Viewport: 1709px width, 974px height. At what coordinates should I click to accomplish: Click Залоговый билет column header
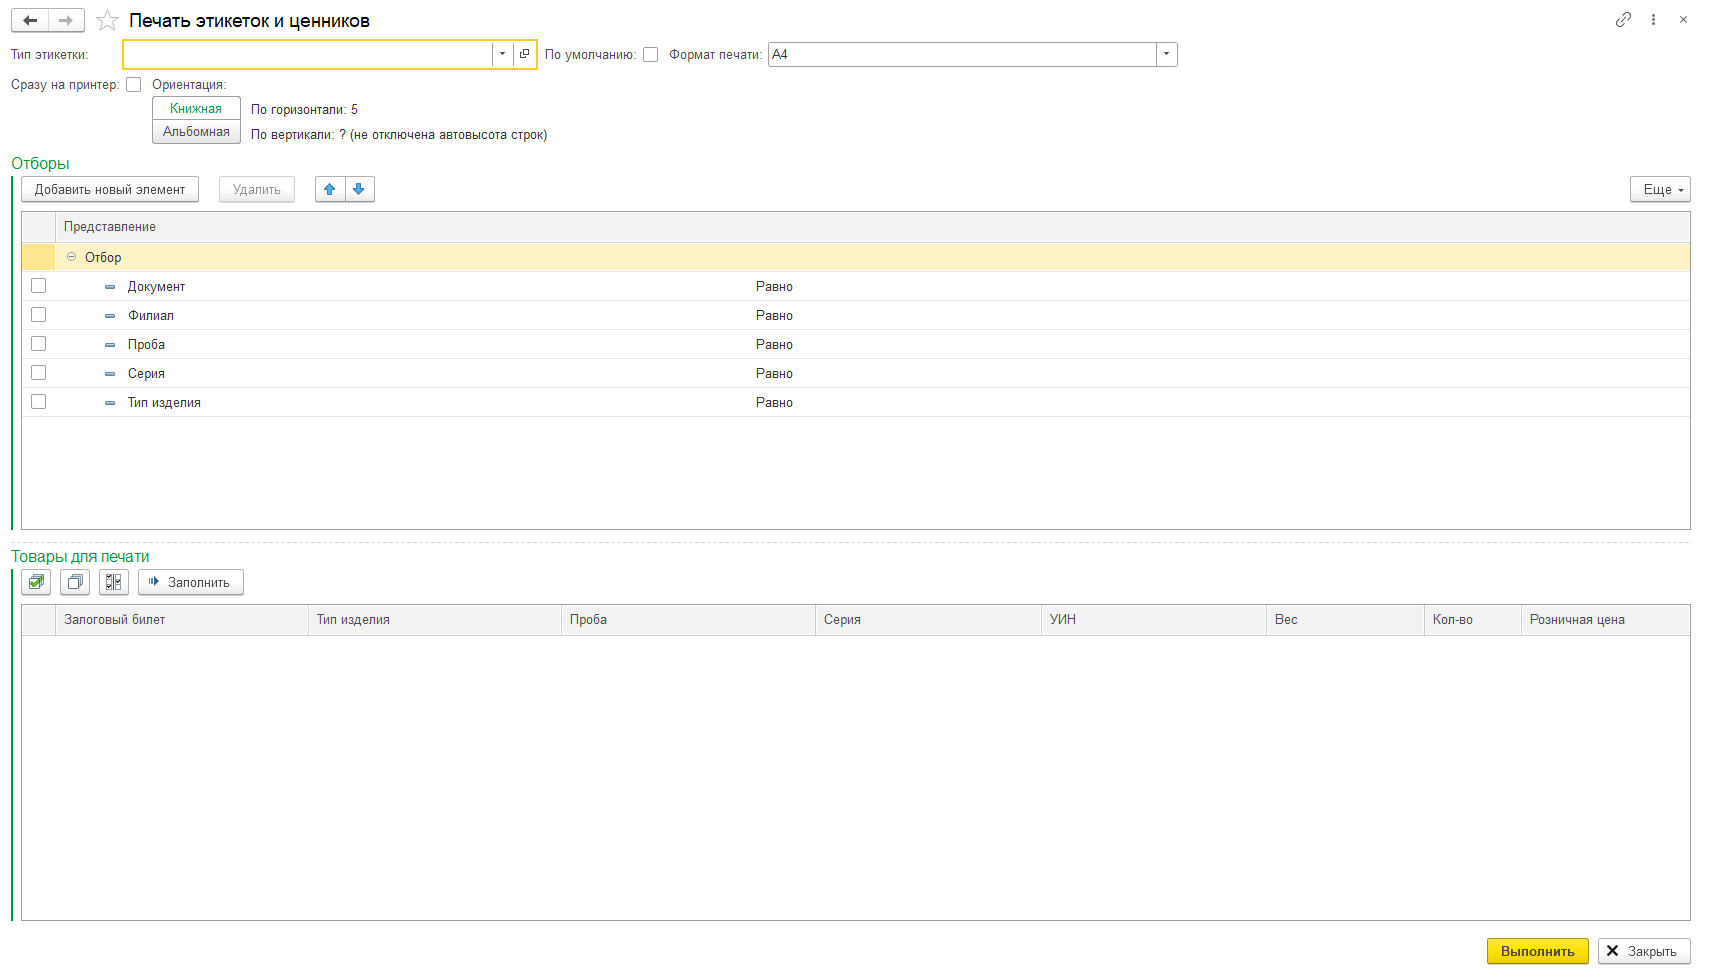click(182, 620)
